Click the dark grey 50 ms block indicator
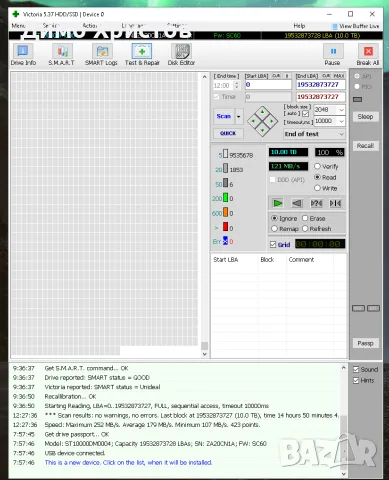Screen dimensions: 389x480 coord(226,183)
